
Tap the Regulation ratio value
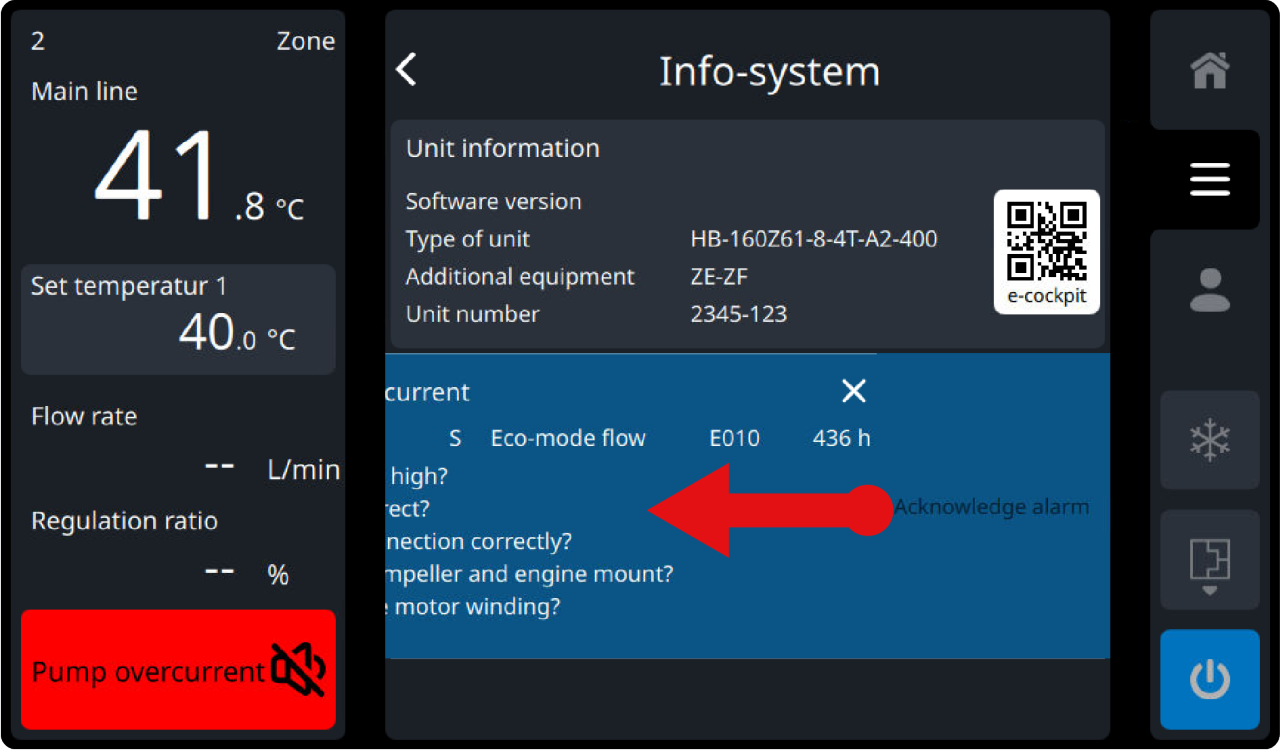click(219, 572)
